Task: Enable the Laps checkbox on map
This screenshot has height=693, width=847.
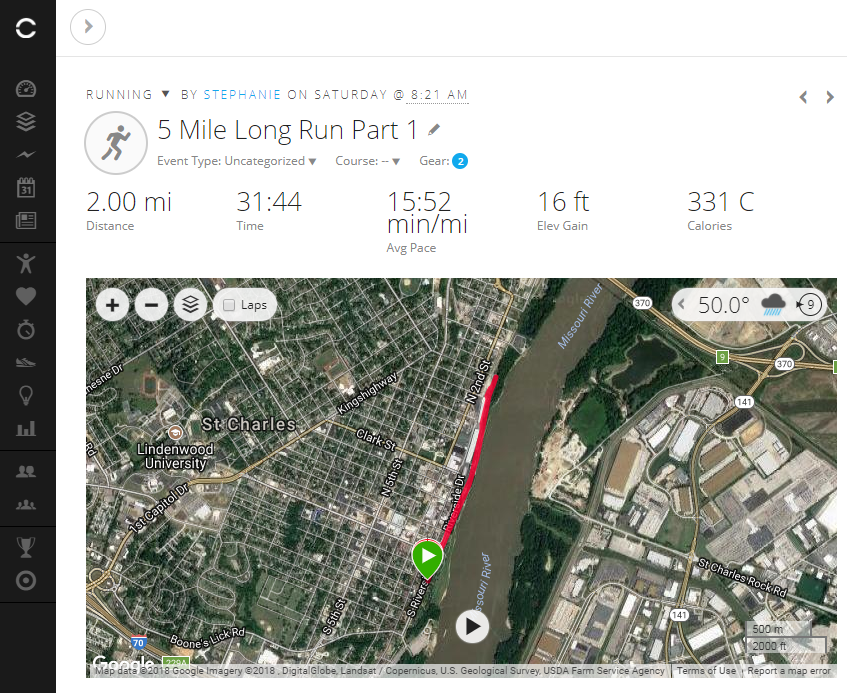Action: 229,305
